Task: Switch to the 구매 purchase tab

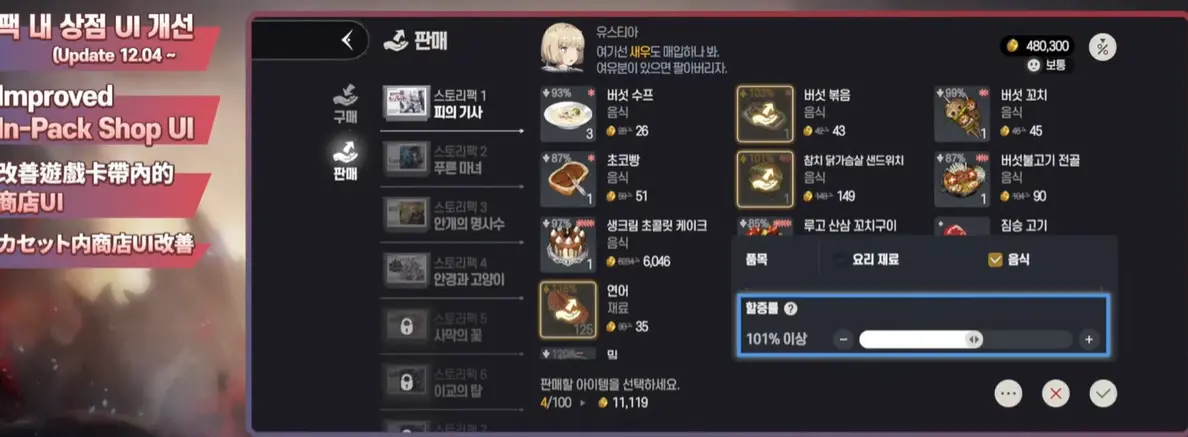Action: 345,105
